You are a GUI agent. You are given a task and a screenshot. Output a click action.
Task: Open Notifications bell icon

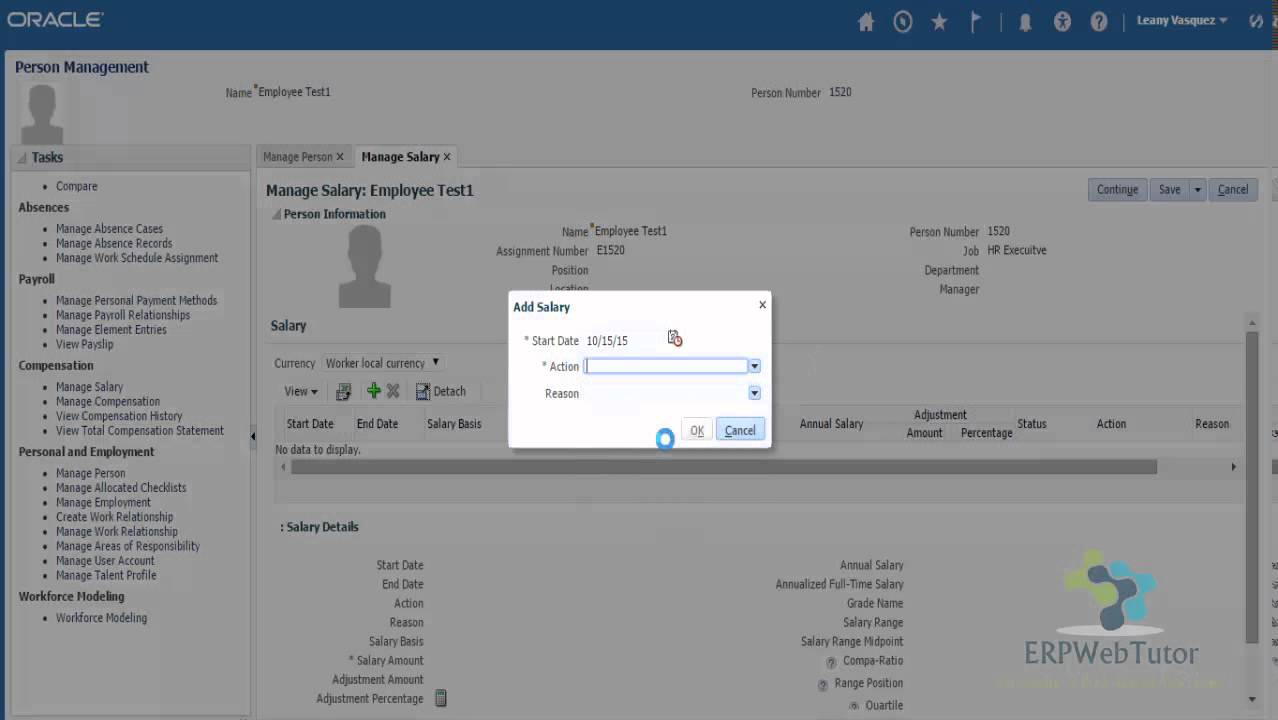[x=1025, y=22]
